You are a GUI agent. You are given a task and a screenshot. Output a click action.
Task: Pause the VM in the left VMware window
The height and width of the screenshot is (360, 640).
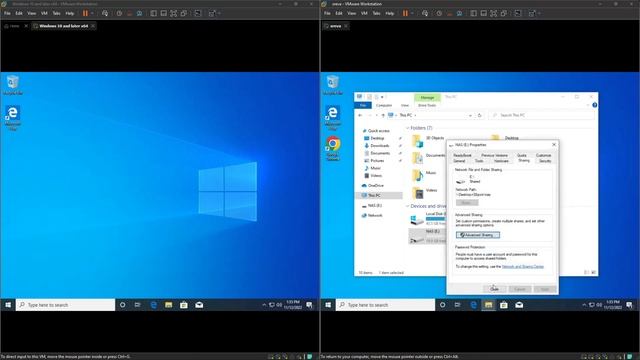[x=85, y=13]
